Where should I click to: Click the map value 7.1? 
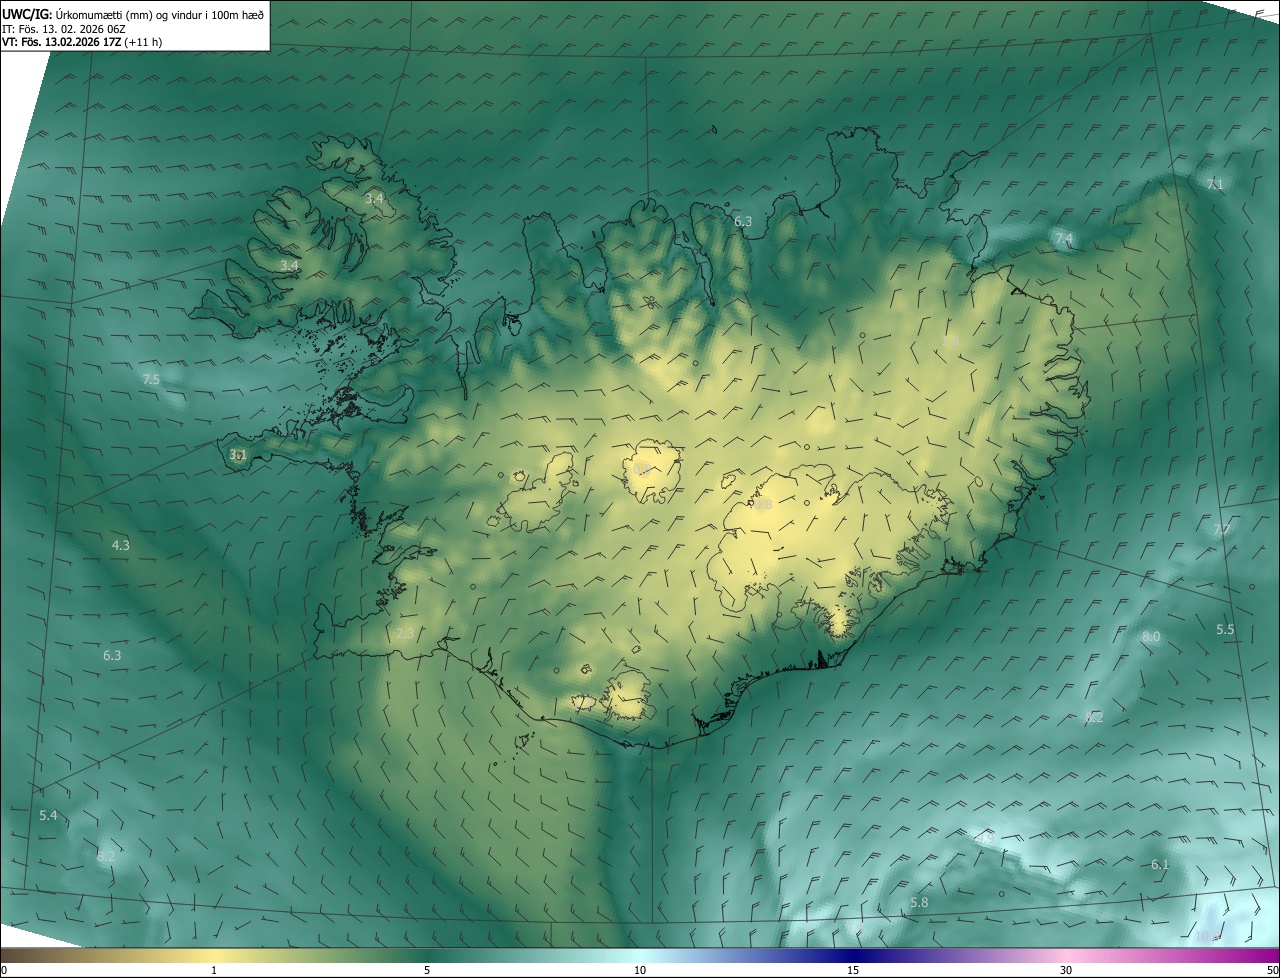coord(1215,185)
